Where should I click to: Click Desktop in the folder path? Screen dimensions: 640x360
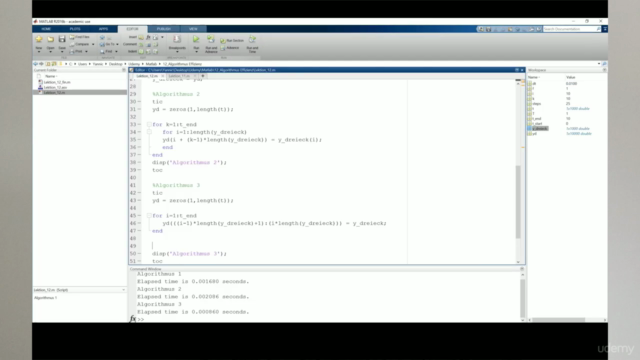click(x=116, y=64)
